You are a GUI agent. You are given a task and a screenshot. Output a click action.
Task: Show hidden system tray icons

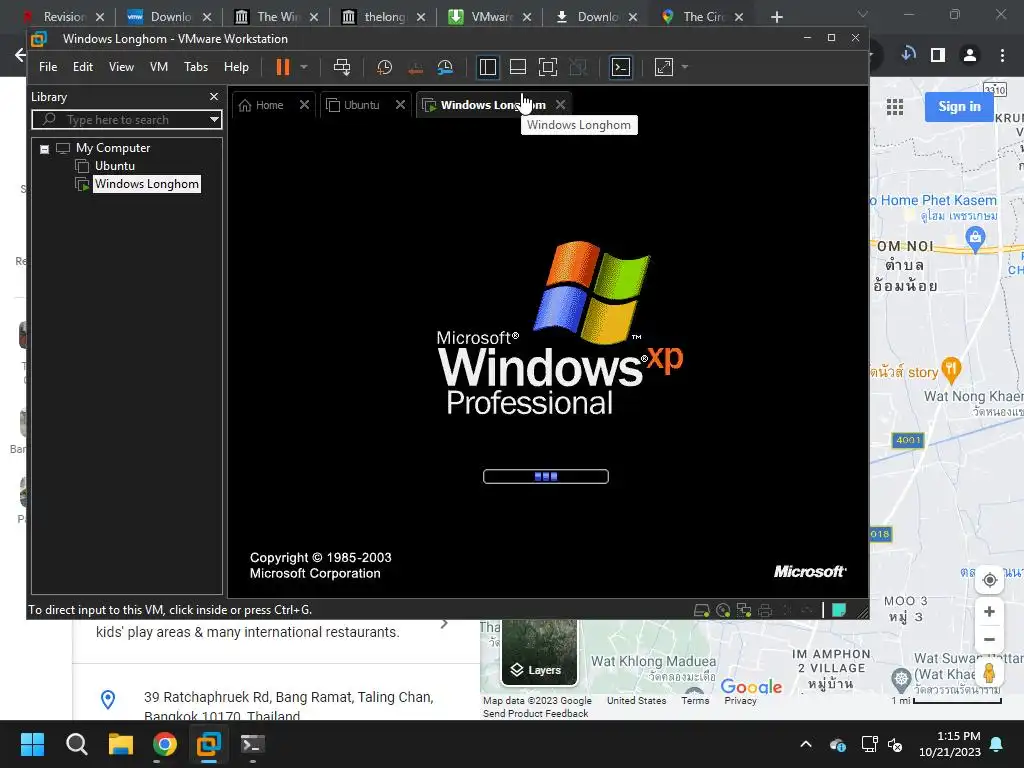[x=806, y=744]
